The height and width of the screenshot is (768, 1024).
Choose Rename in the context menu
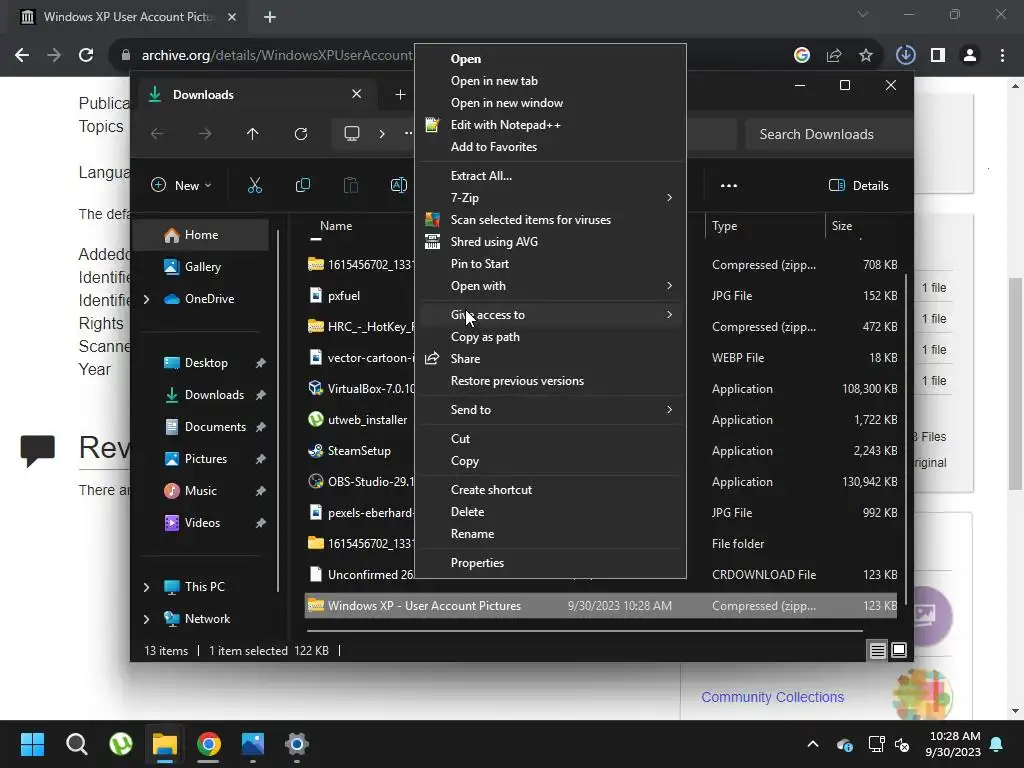(551, 534)
